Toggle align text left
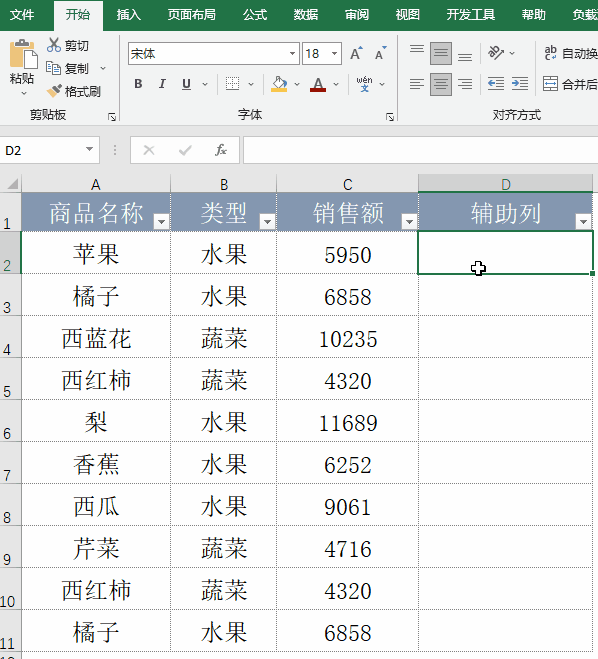 (417, 84)
